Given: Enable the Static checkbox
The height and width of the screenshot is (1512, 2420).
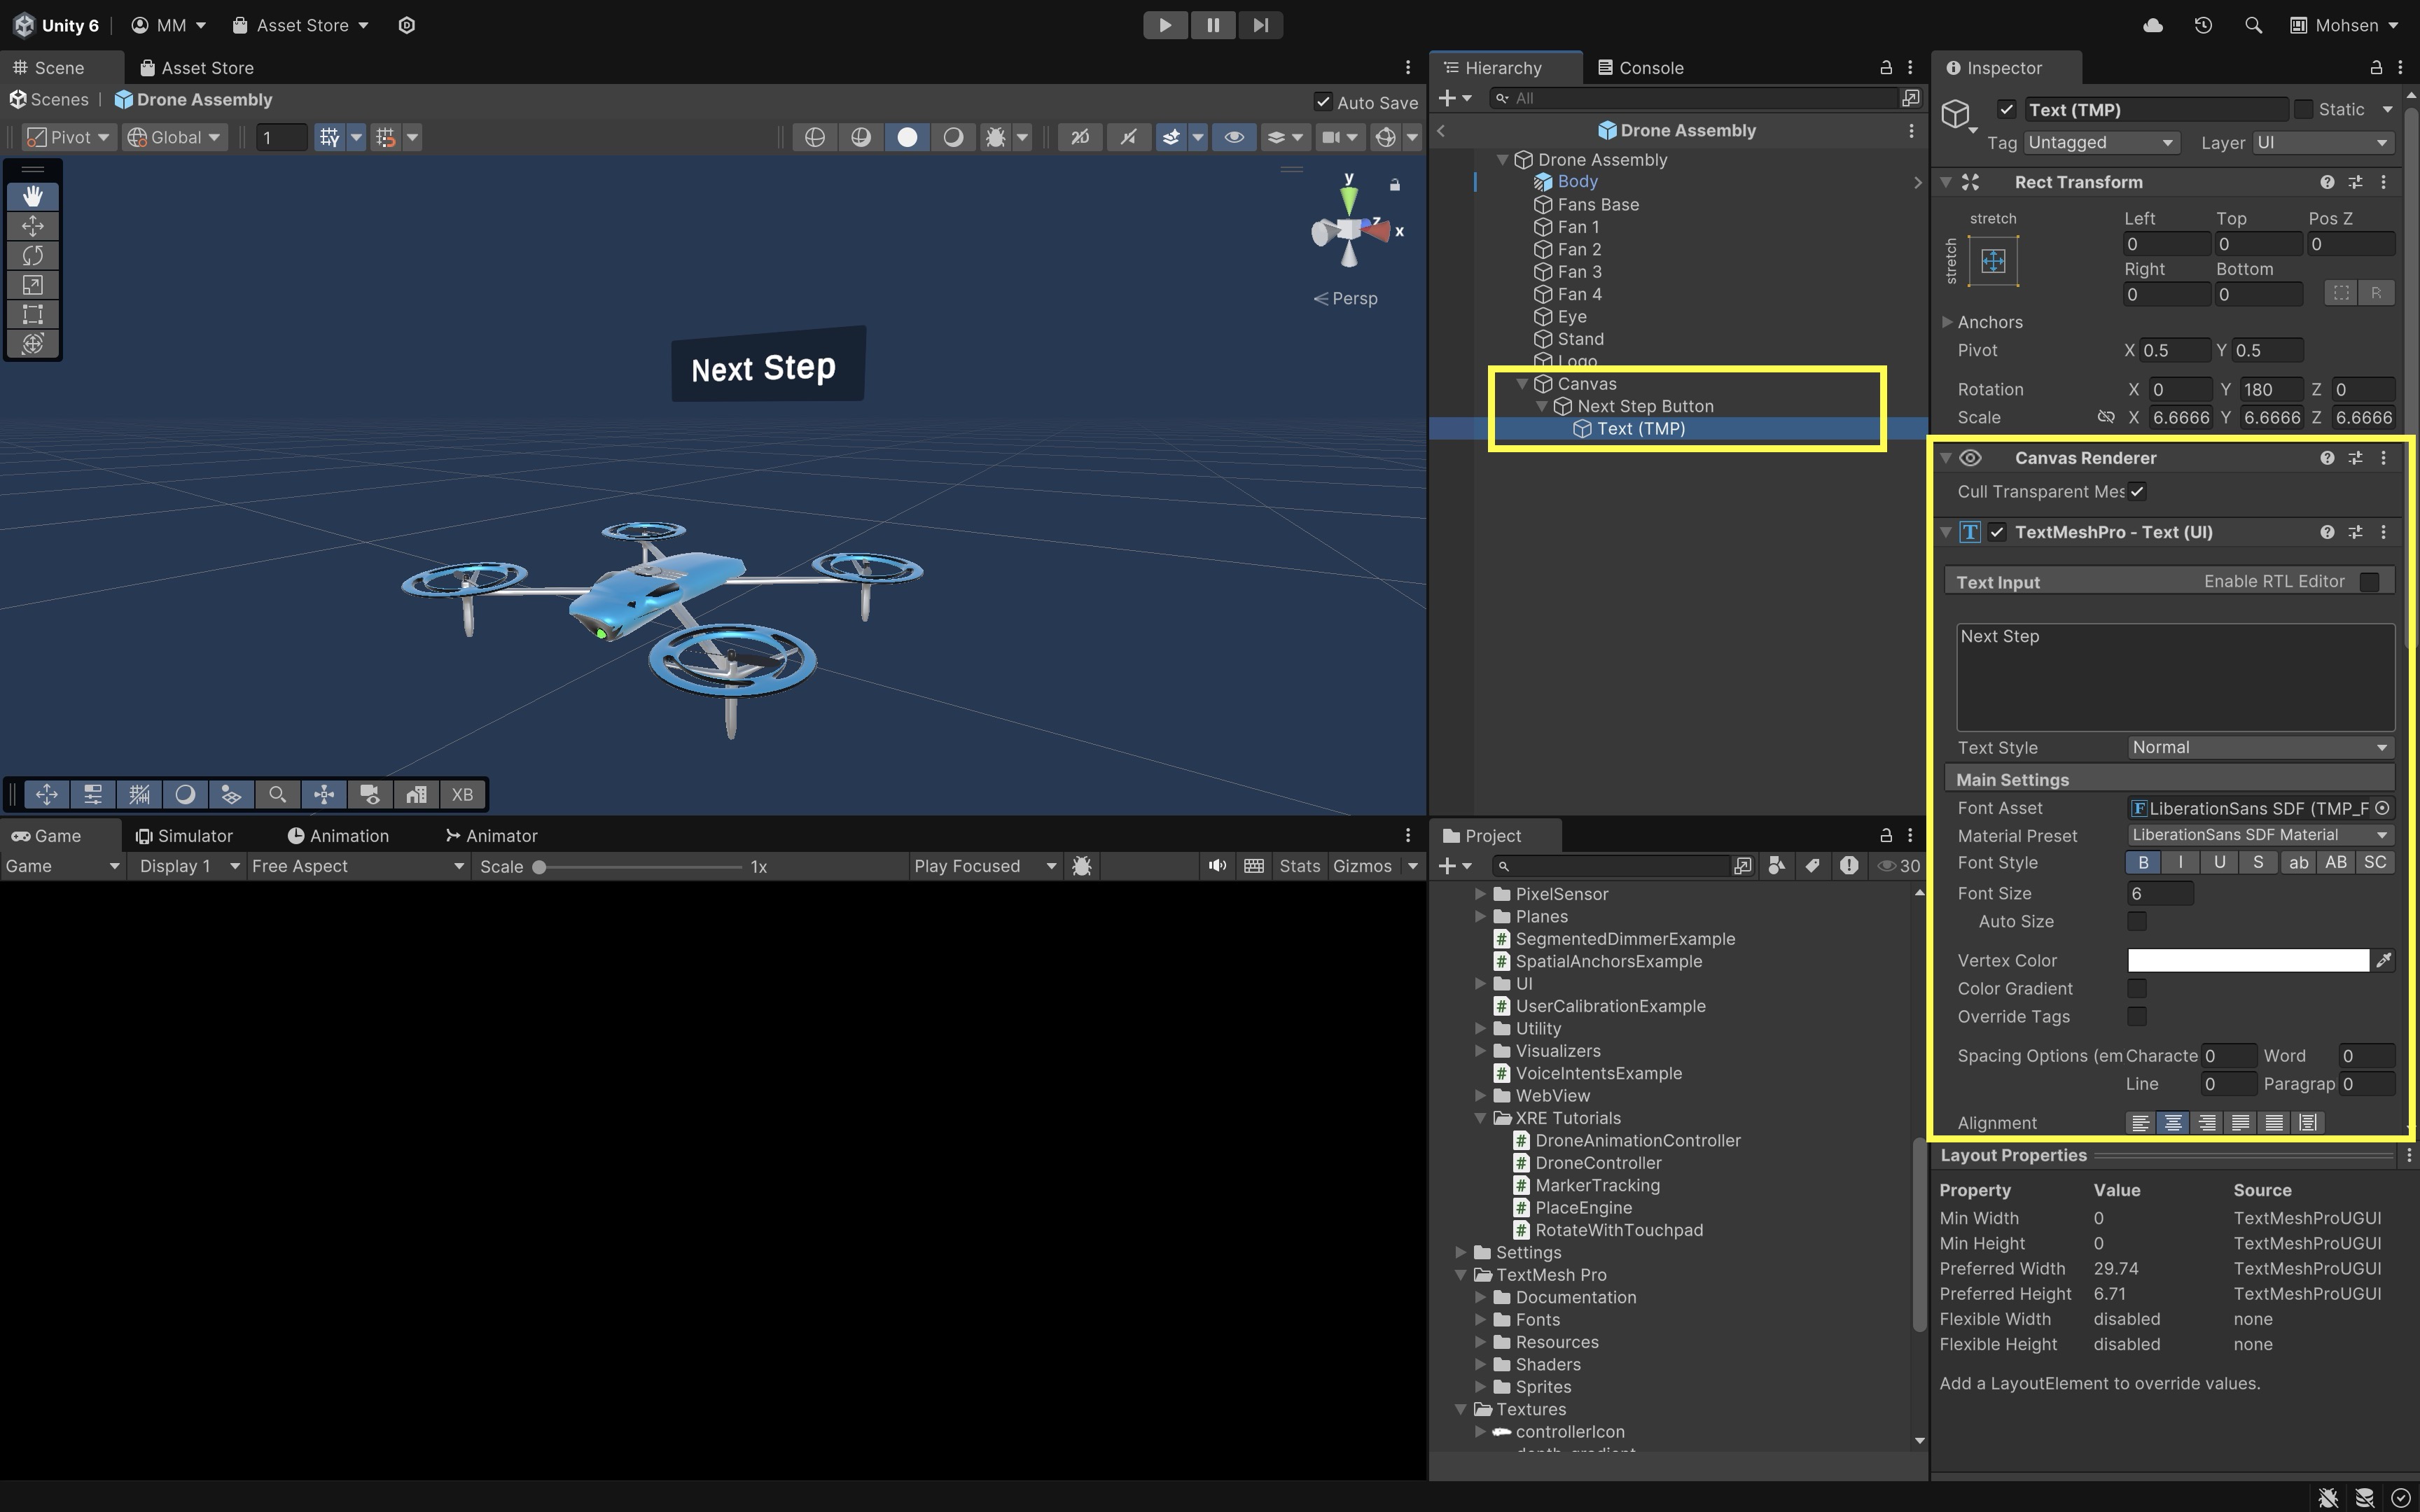Looking at the screenshot, I should [2304, 109].
